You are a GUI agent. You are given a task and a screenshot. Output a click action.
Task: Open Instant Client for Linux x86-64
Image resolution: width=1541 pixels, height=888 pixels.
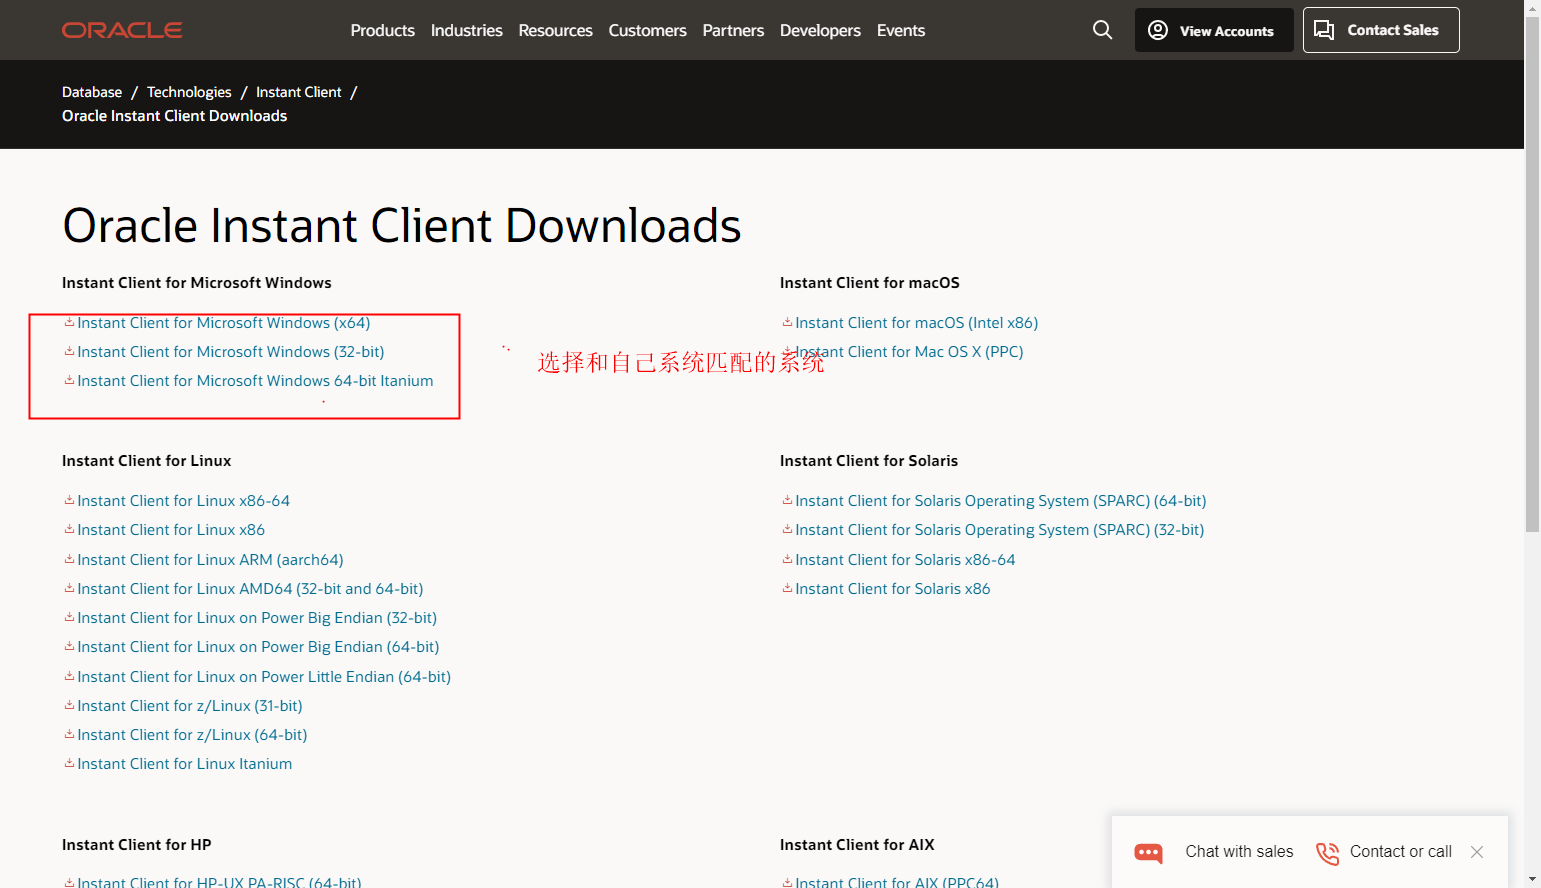point(183,501)
